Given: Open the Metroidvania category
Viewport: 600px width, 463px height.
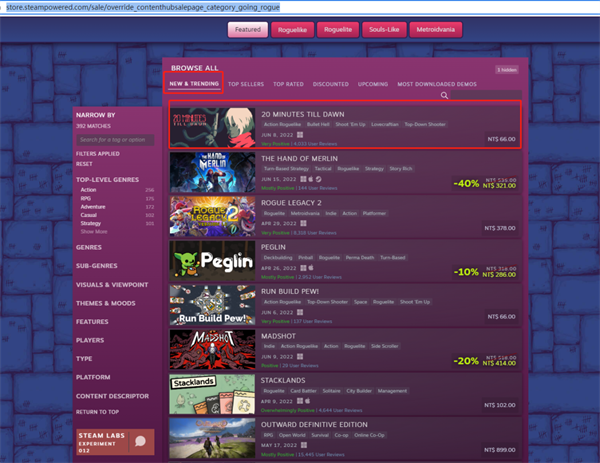Looking at the screenshot, I should [435, 29].
